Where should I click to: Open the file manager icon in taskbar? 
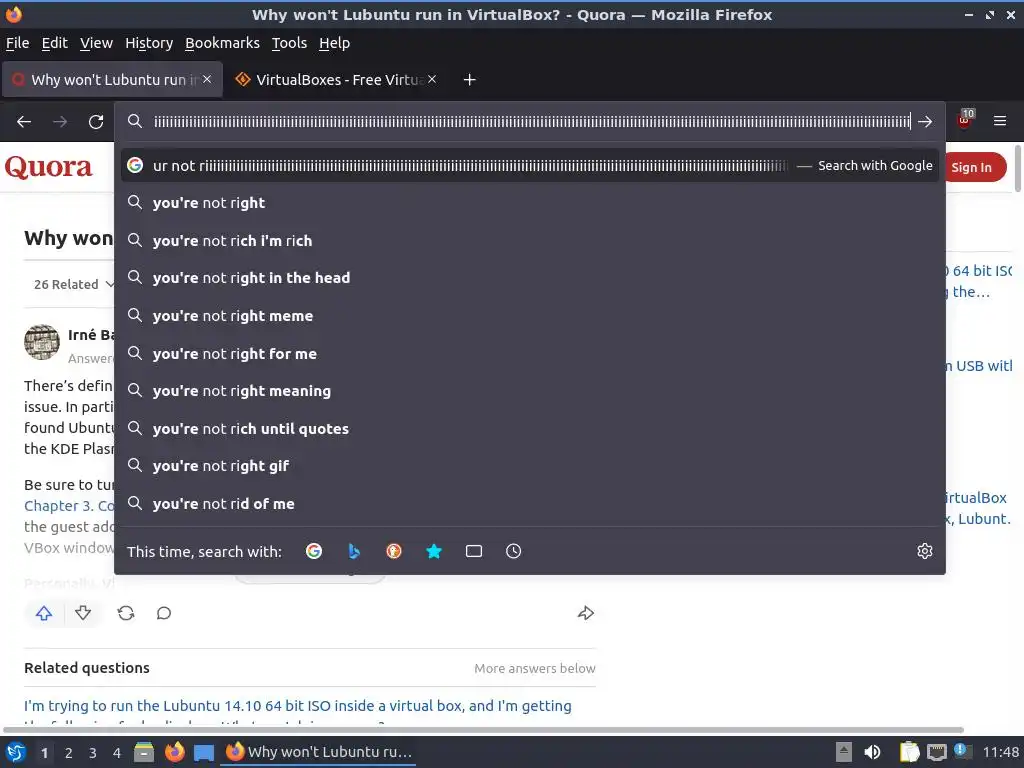(144, 752)
